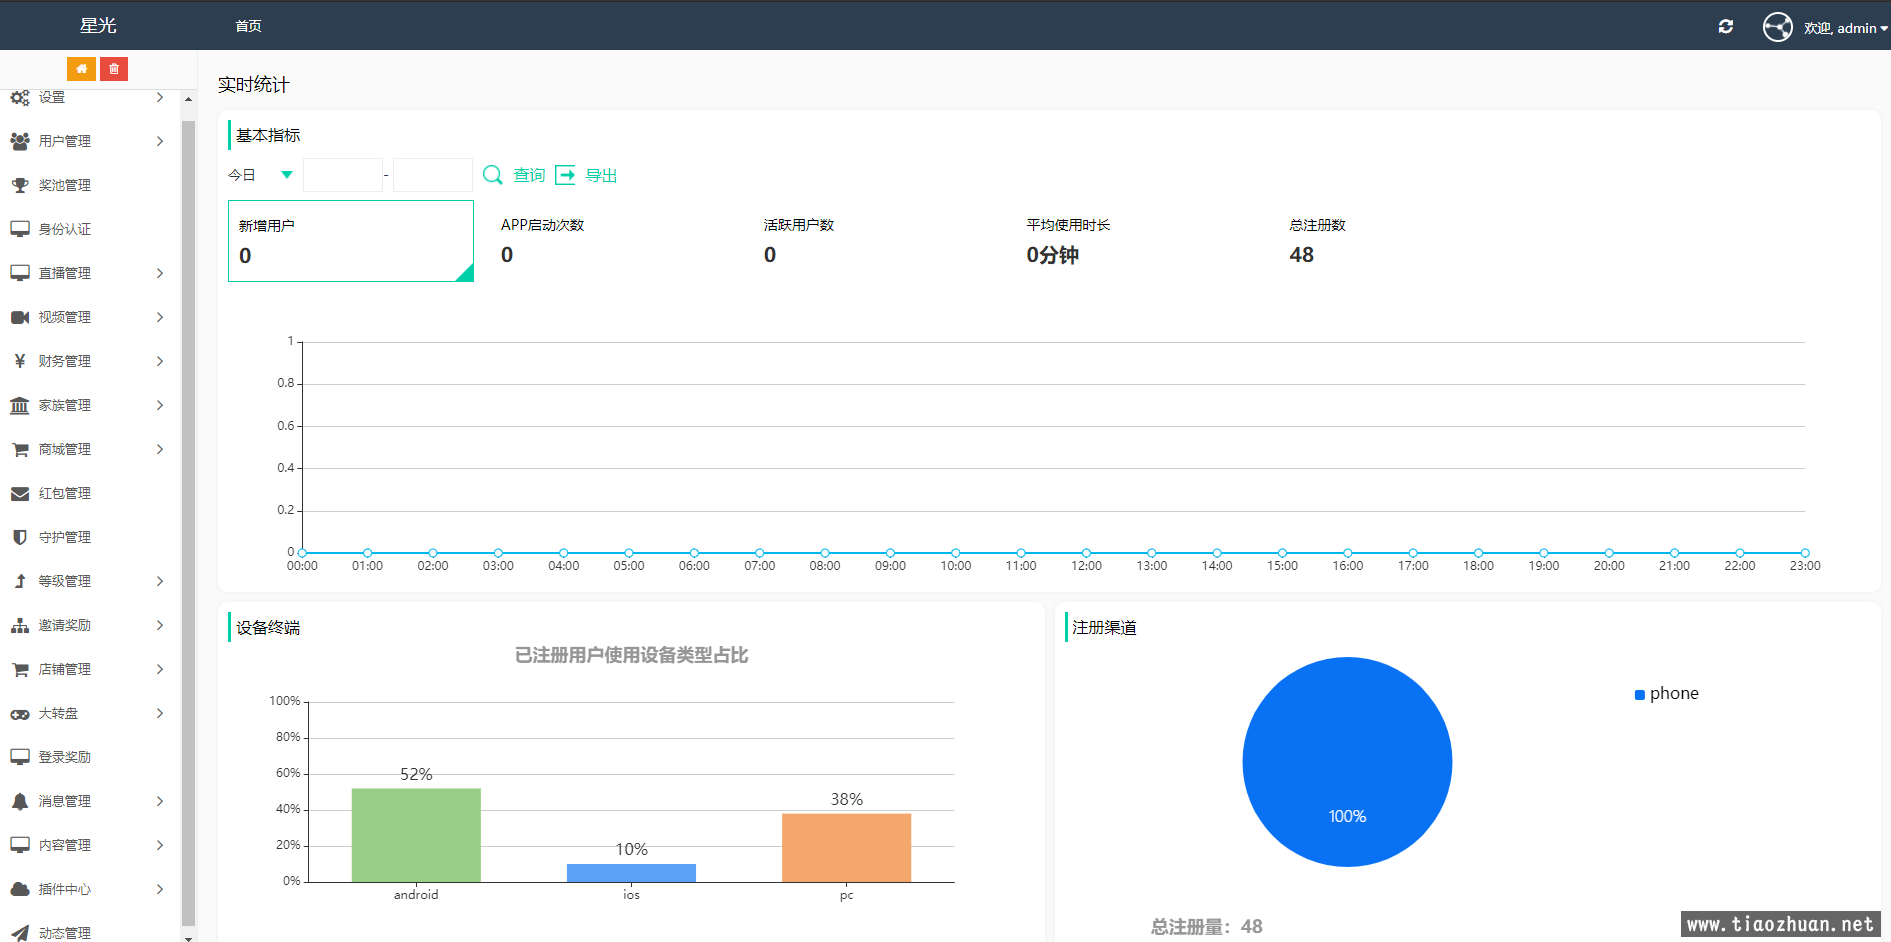This screenshot has width=1891, height=942.
Task: Click the 等级管理 level-up icon
Action: coord(20,581)
